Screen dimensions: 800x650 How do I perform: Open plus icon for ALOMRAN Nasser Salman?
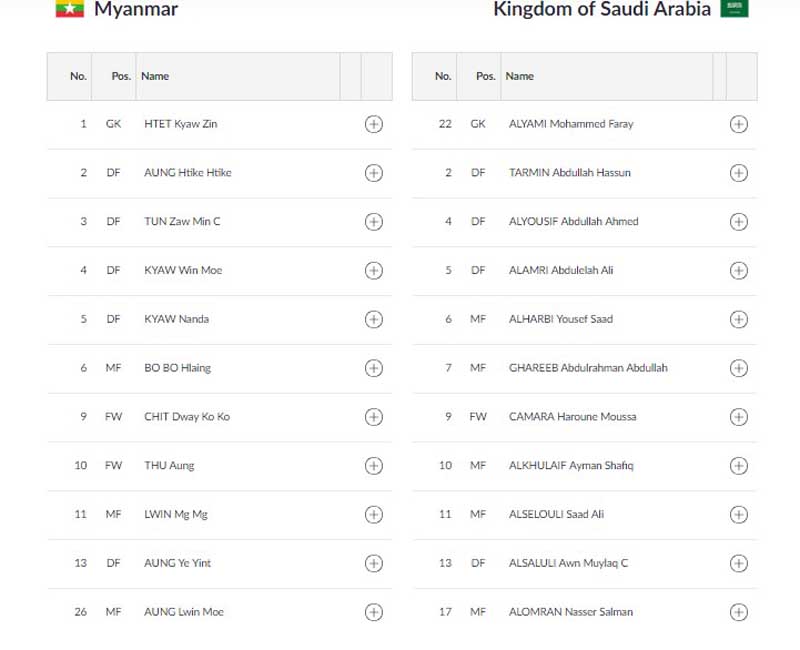[x=738, y=612]
